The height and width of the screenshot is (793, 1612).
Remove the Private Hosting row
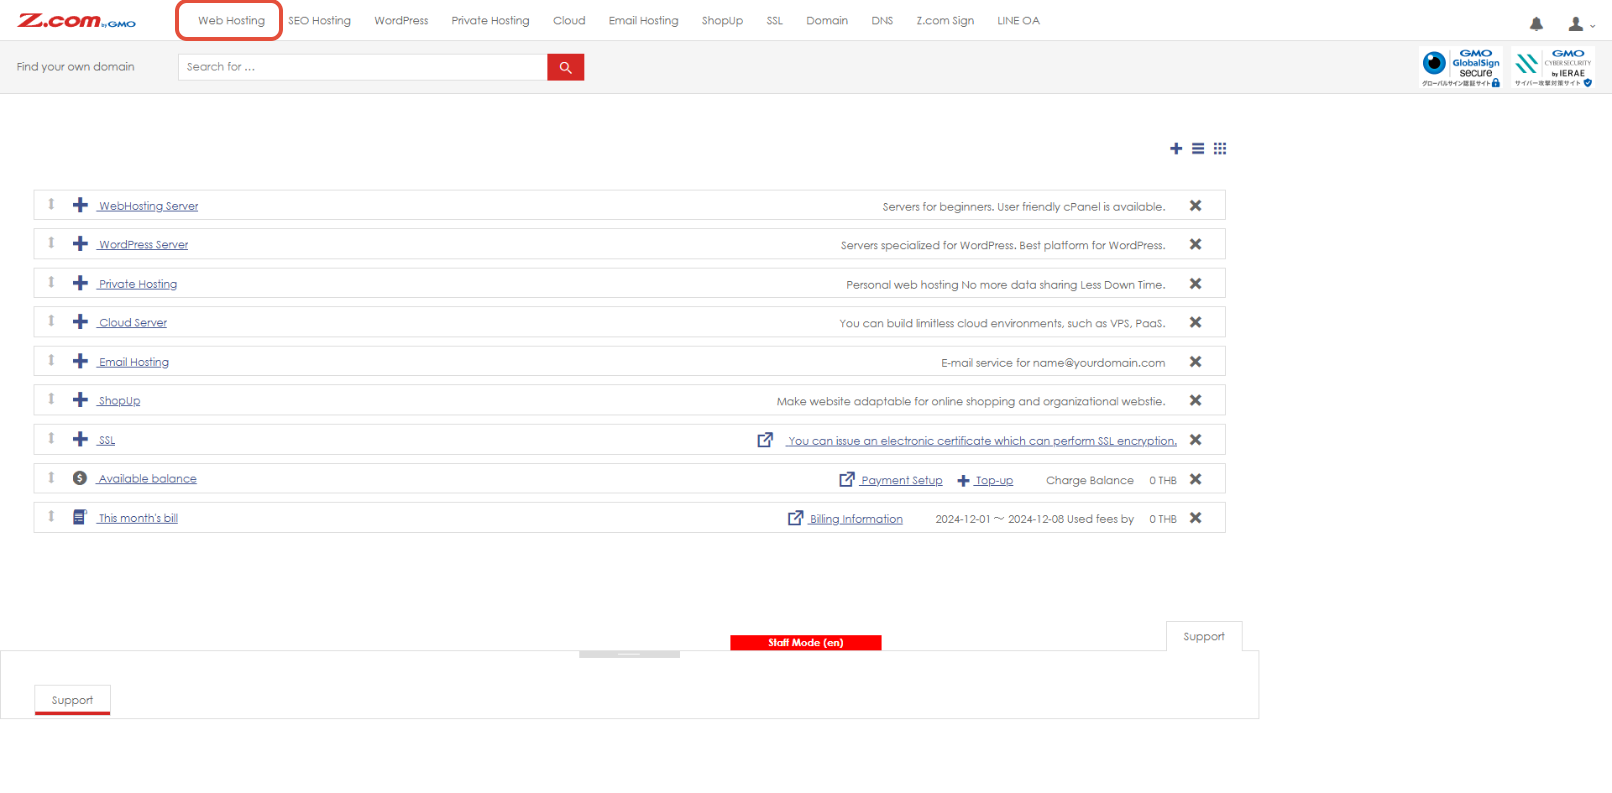coord(1195,284)
